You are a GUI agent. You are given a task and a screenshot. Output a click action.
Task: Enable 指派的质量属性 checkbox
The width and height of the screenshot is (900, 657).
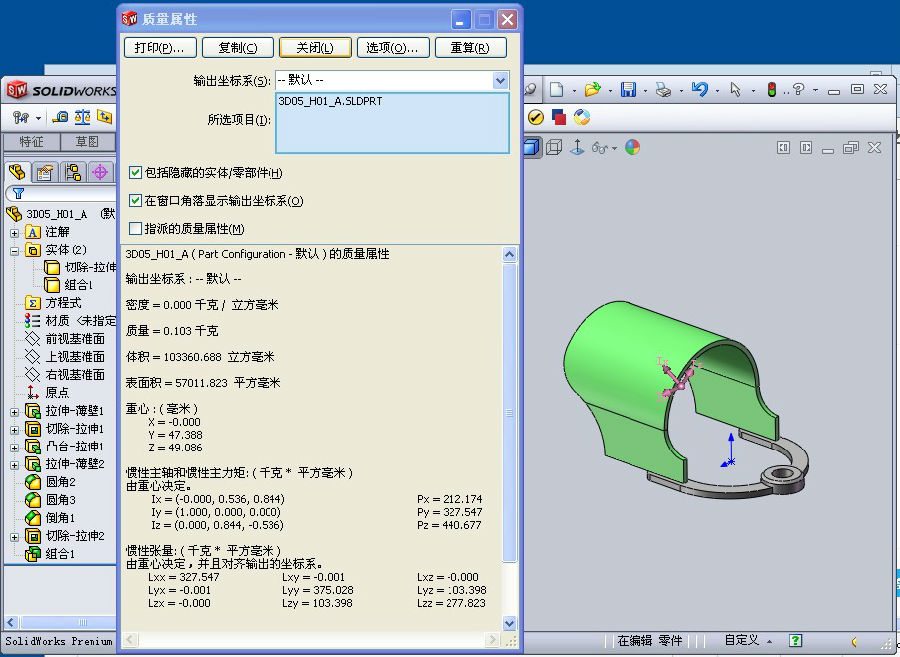pyautogui.click(x=136, y=229)
